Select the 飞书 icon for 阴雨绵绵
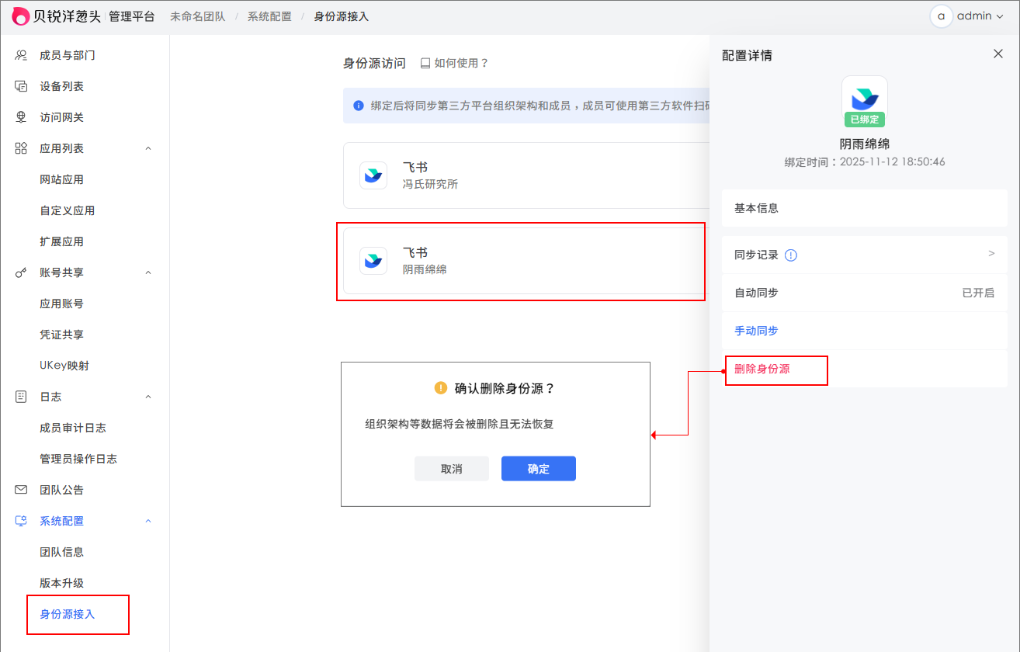The height and width of the screenshot is (652, 1020). click(373, 261)
